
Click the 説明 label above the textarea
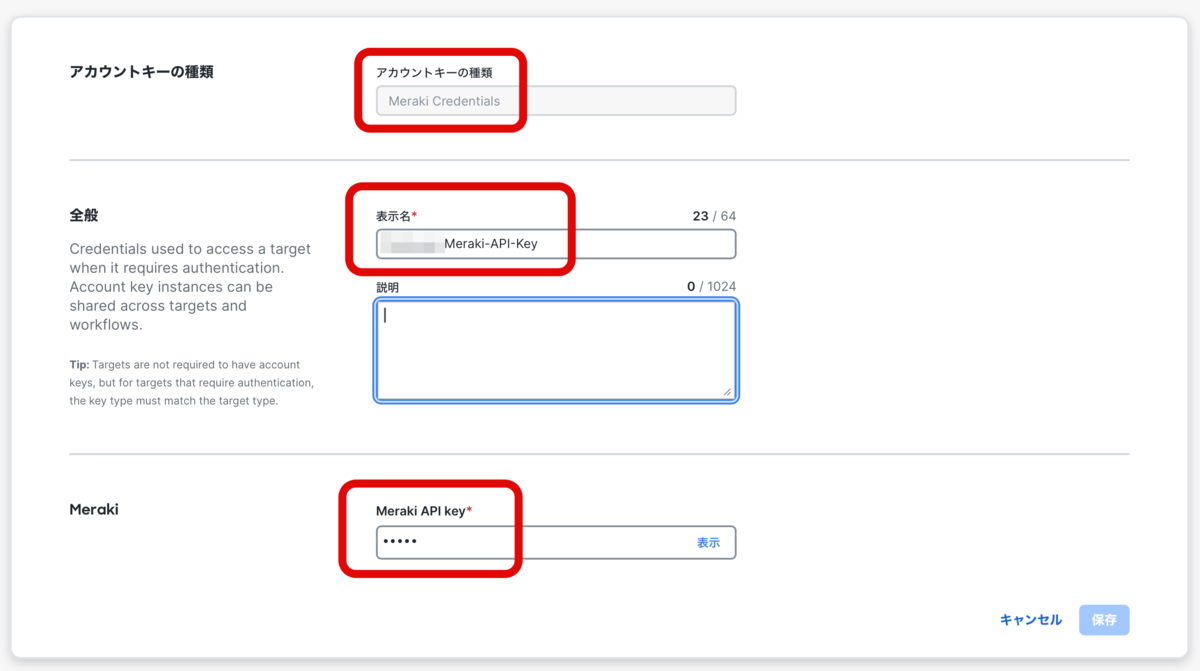[x=387, y=287]
